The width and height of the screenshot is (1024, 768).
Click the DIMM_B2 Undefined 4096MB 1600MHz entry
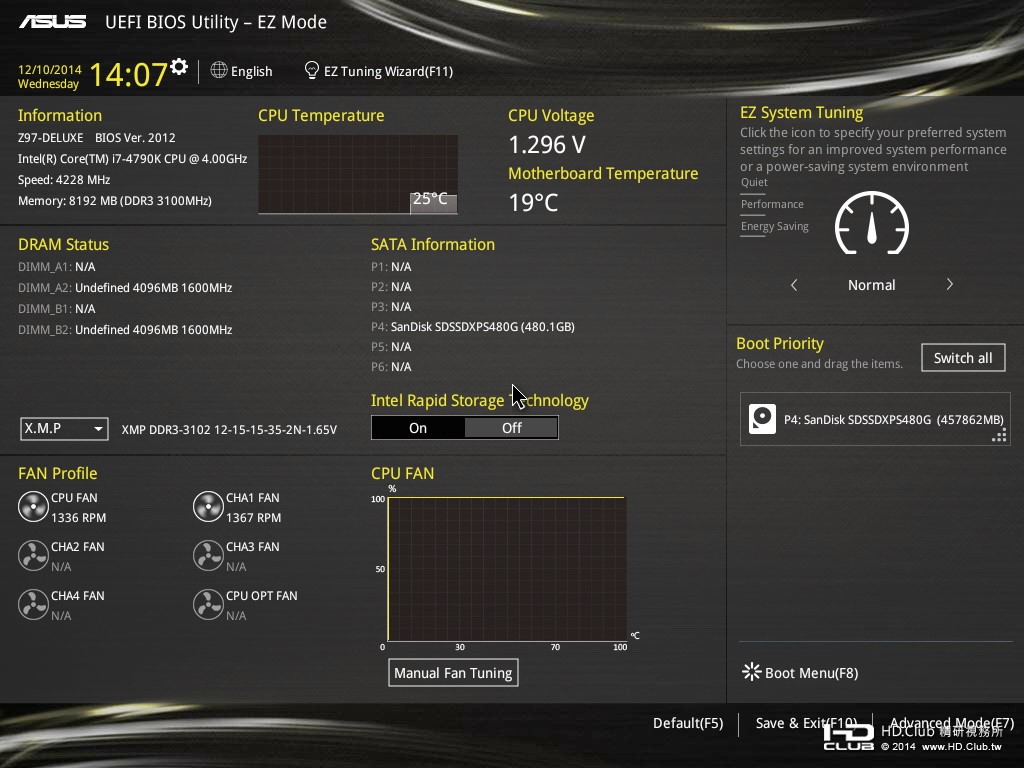point(125,329)
